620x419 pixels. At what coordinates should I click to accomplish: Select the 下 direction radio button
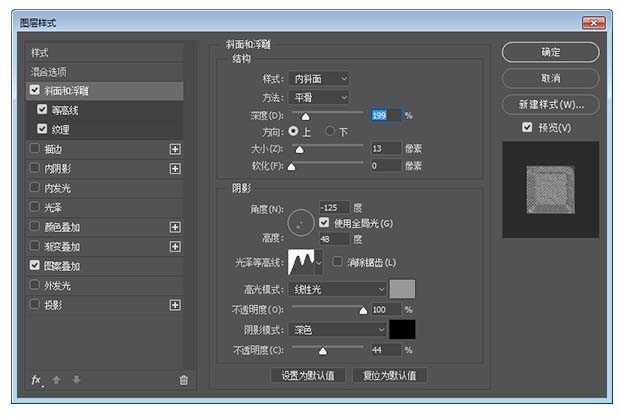pos(329,131)
